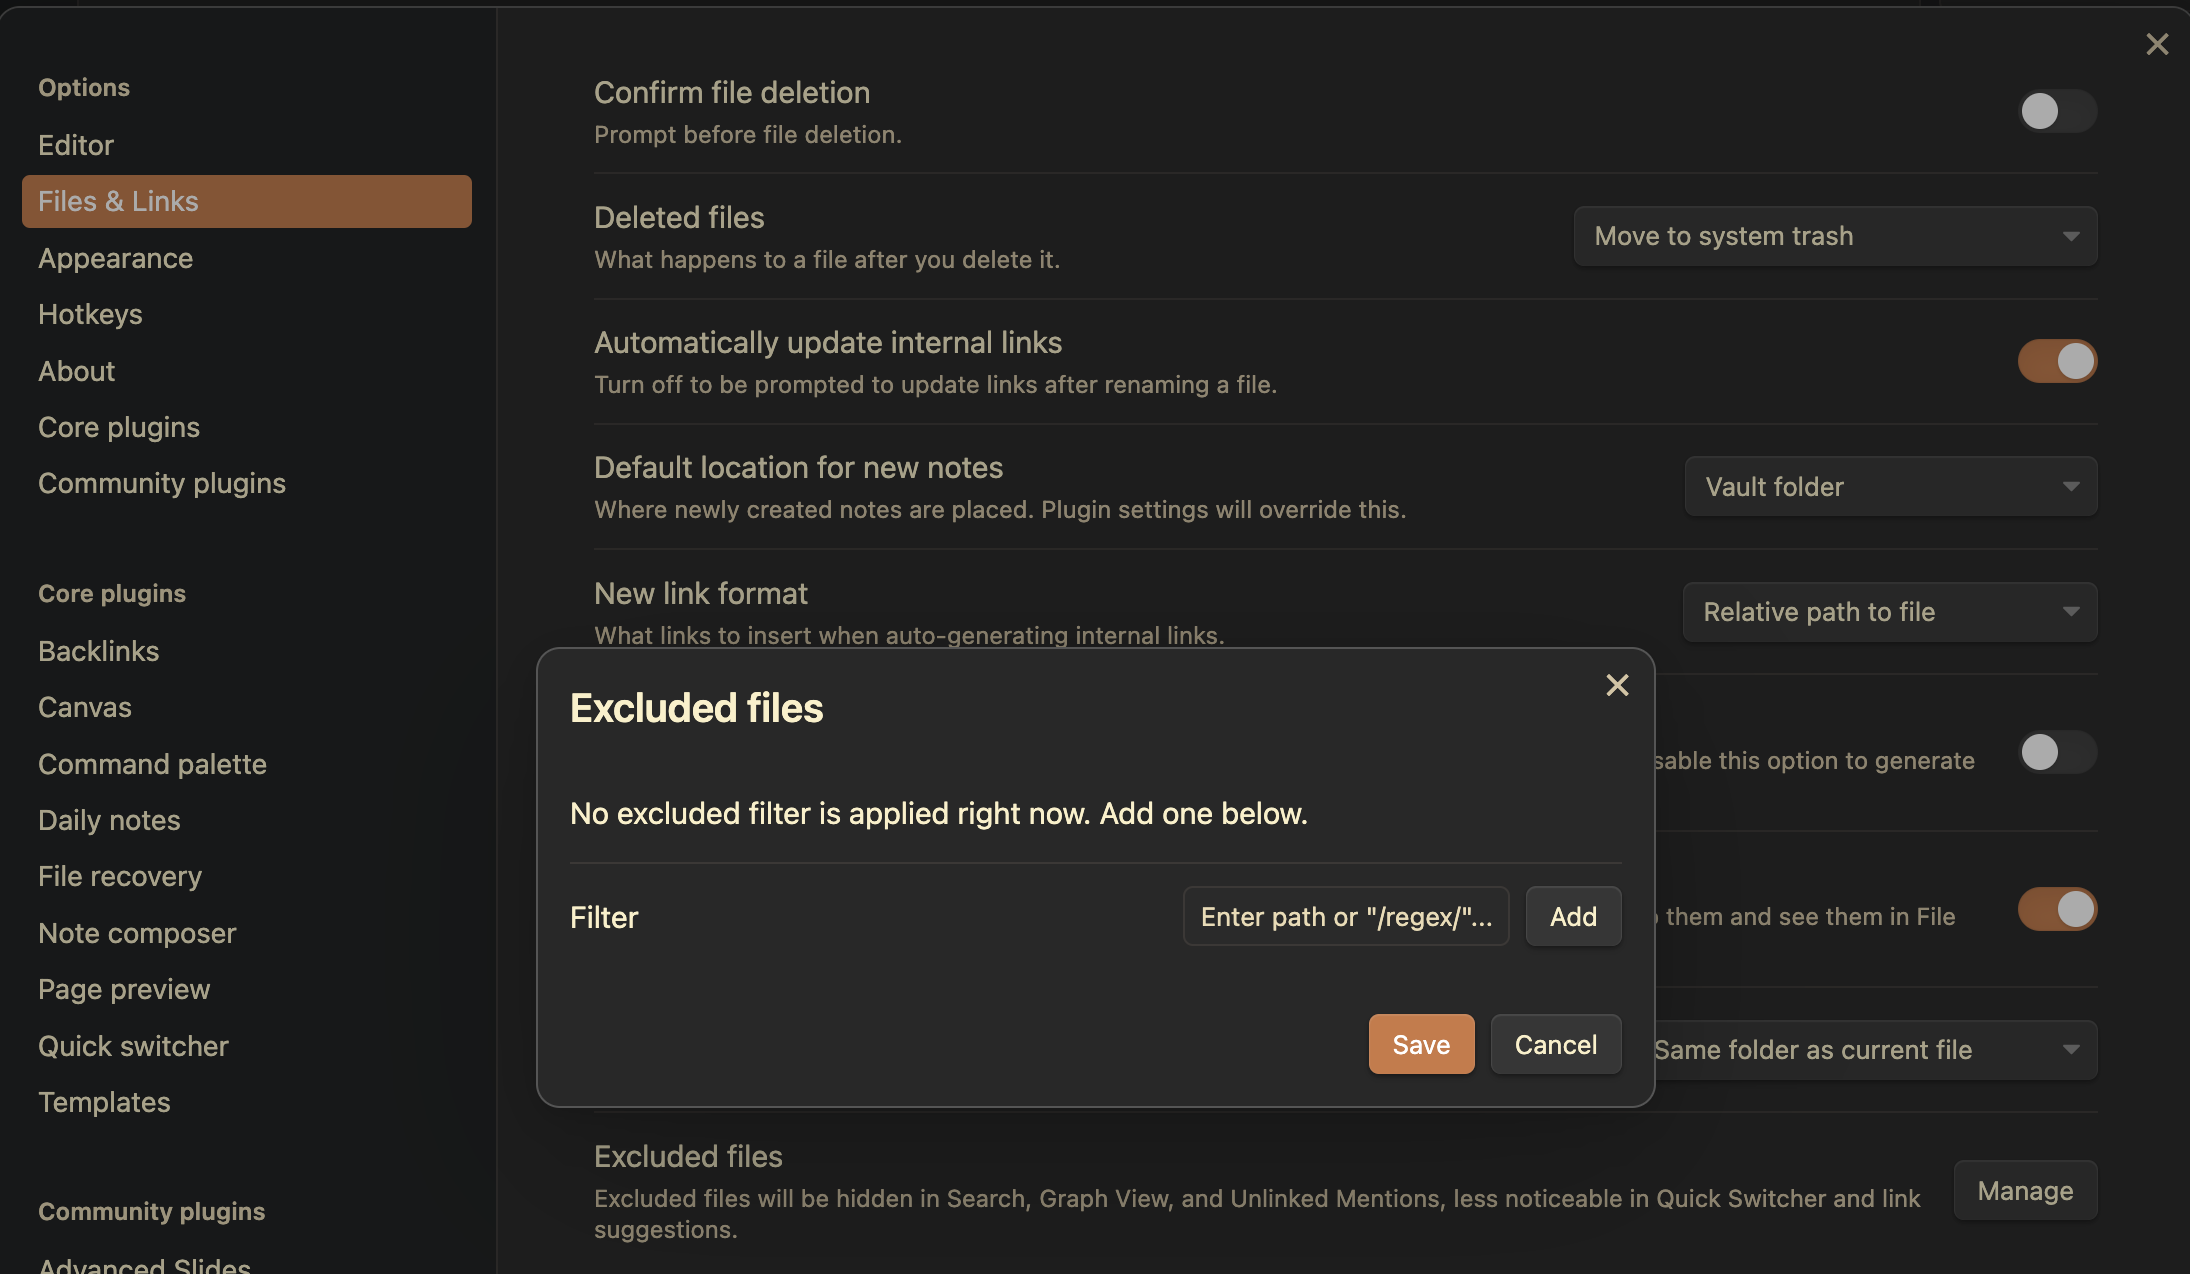This screenshot has height=1274, width=2190.
Task: Switch to Hotkeys settings
Action: [x=90, y=314]
